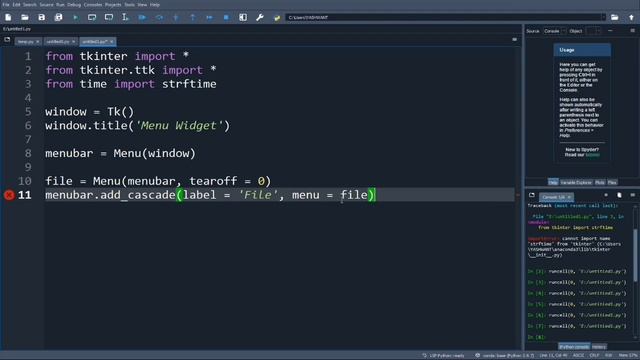Open the editor Browse tabs icon

click(x=7, y=40)
